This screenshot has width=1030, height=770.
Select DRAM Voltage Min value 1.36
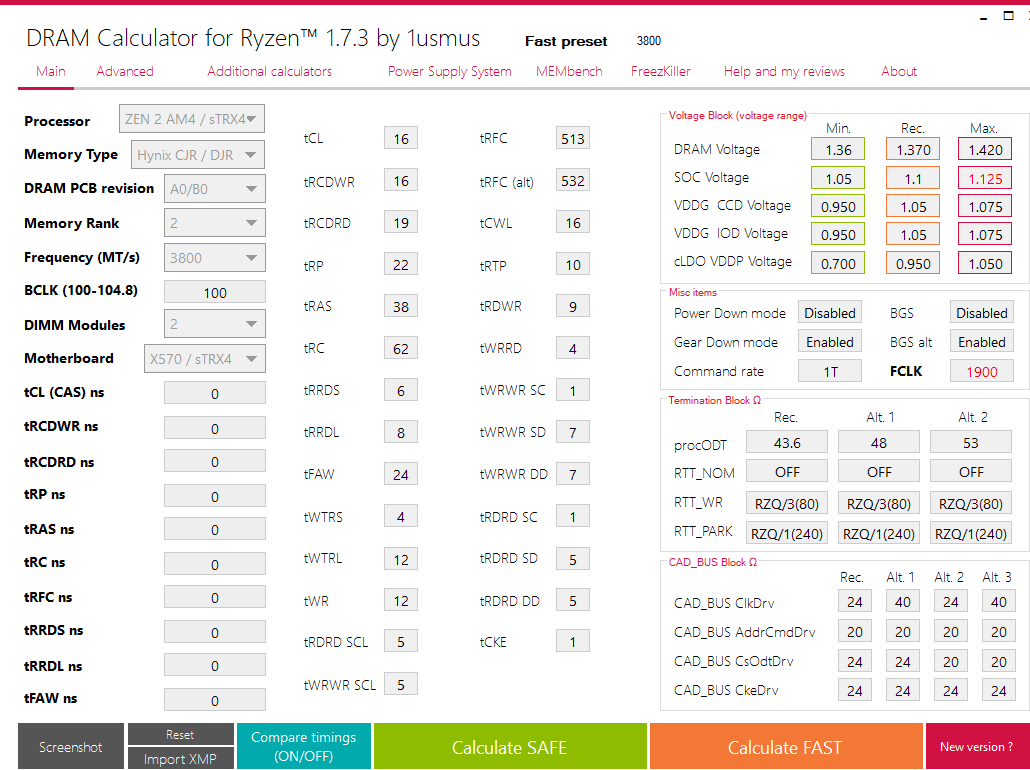pos(838,149)
